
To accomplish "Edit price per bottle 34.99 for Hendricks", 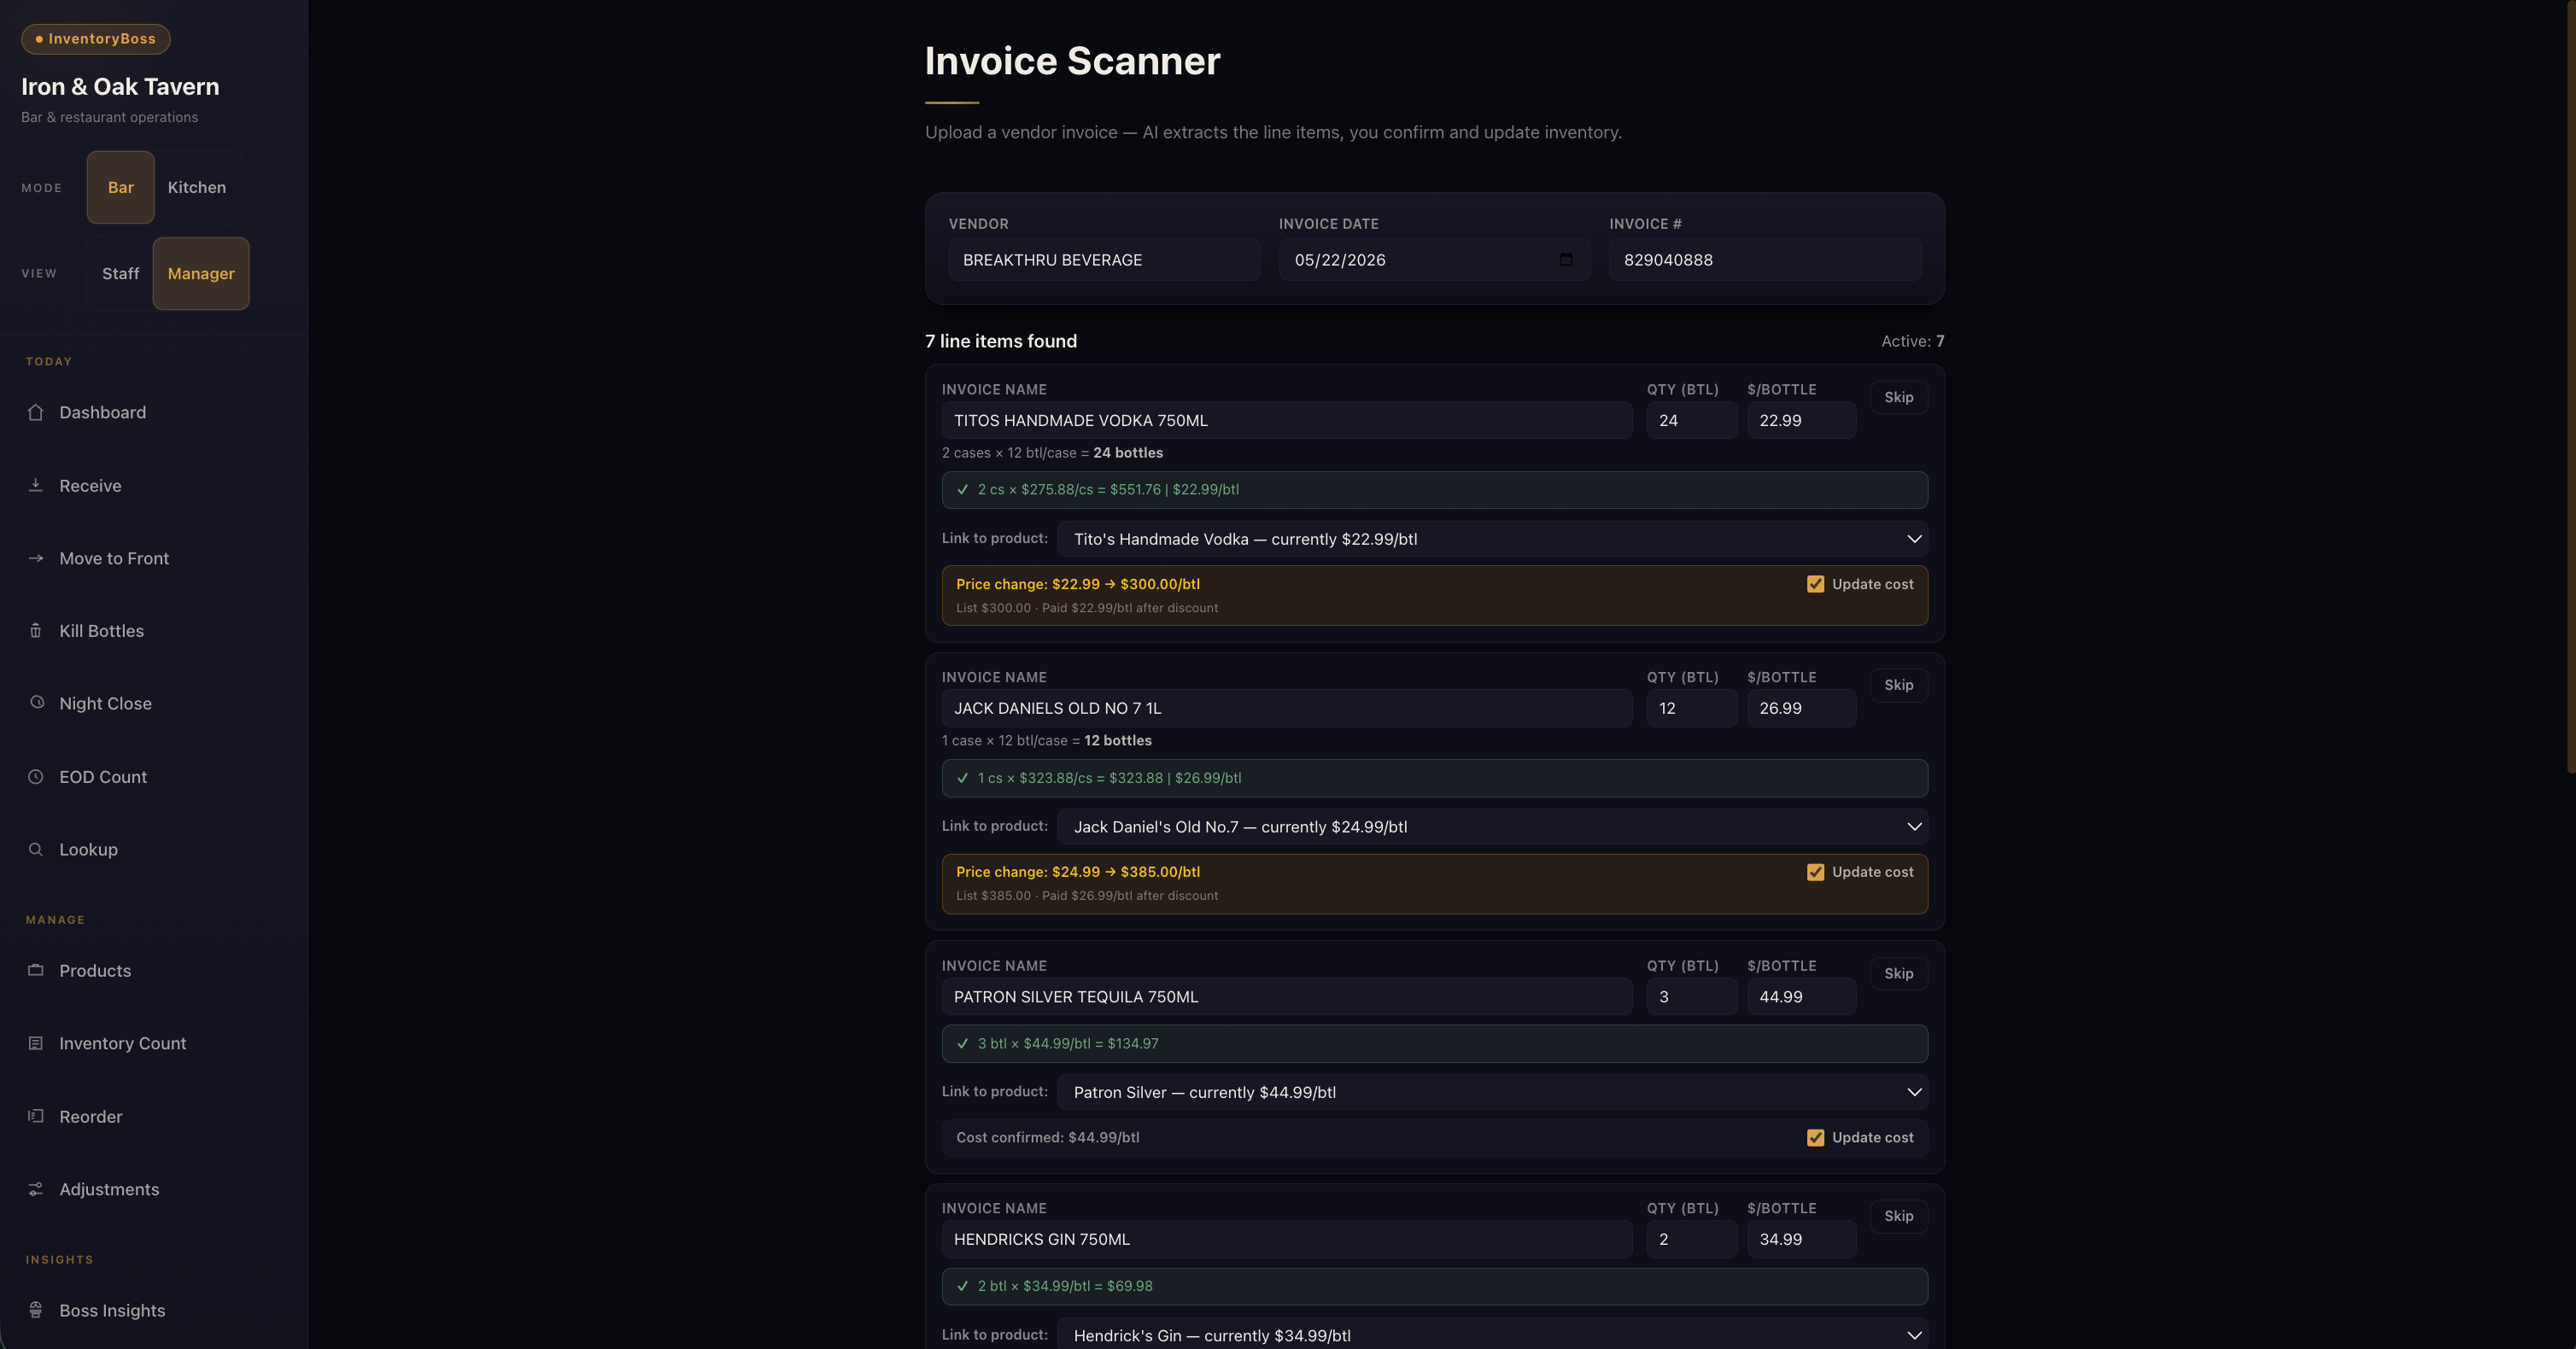I will (x=1801, y=1239).
